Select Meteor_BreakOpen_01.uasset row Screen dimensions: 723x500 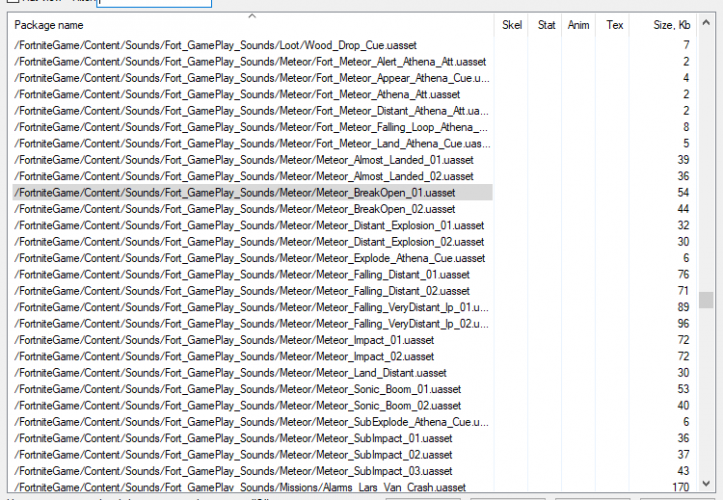[x=234, y=192]
